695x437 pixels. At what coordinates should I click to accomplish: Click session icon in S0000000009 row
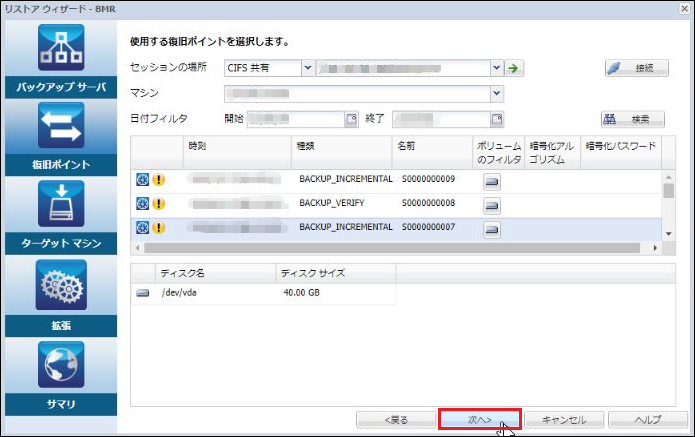point(142,179)
